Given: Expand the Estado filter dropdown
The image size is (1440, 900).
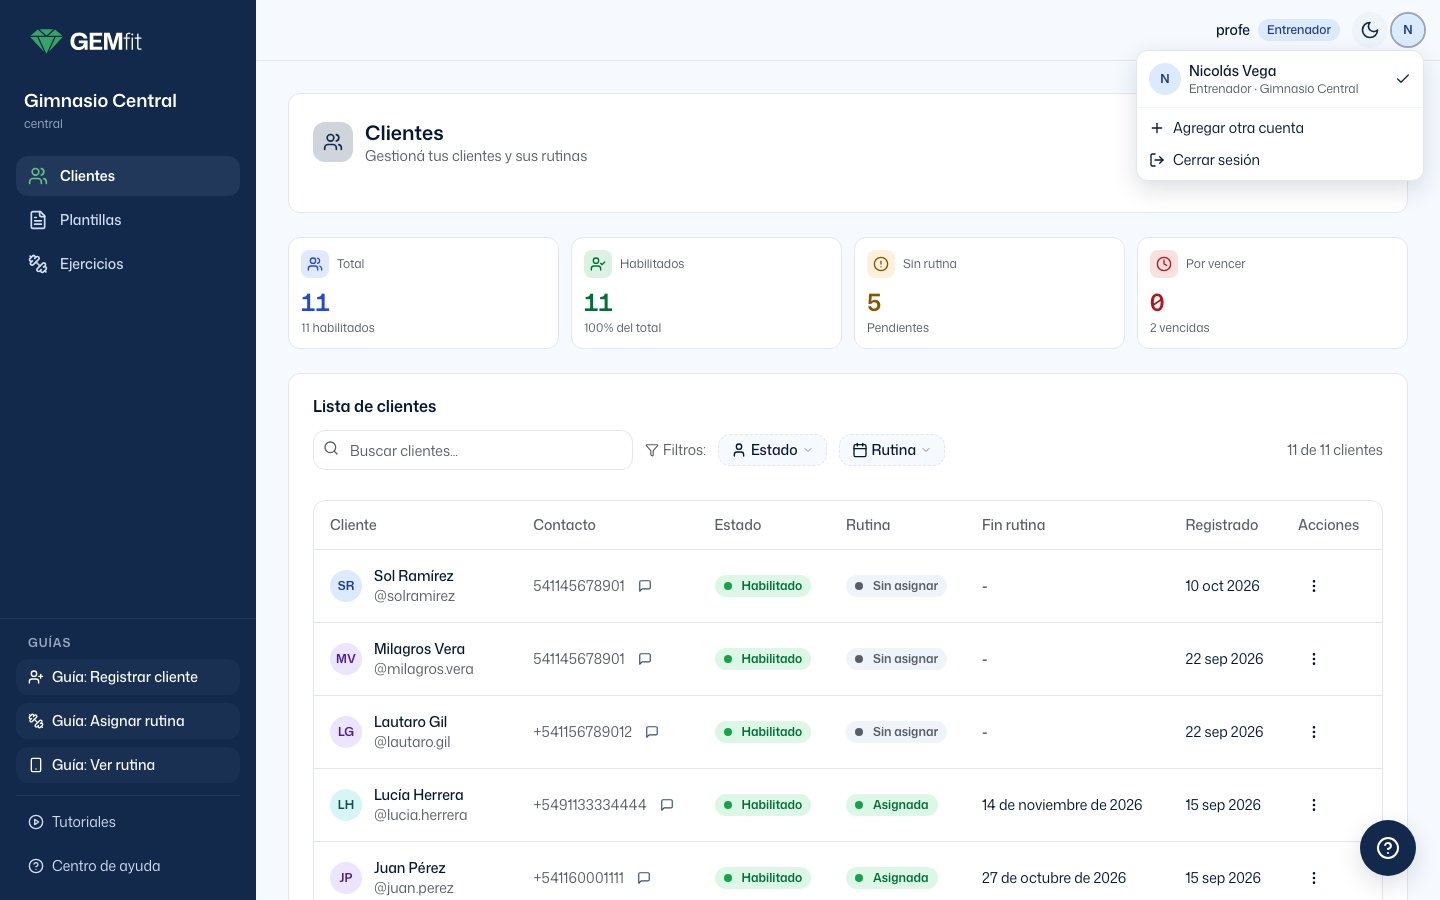Looking at the screenshot, I should click(772, 450).
